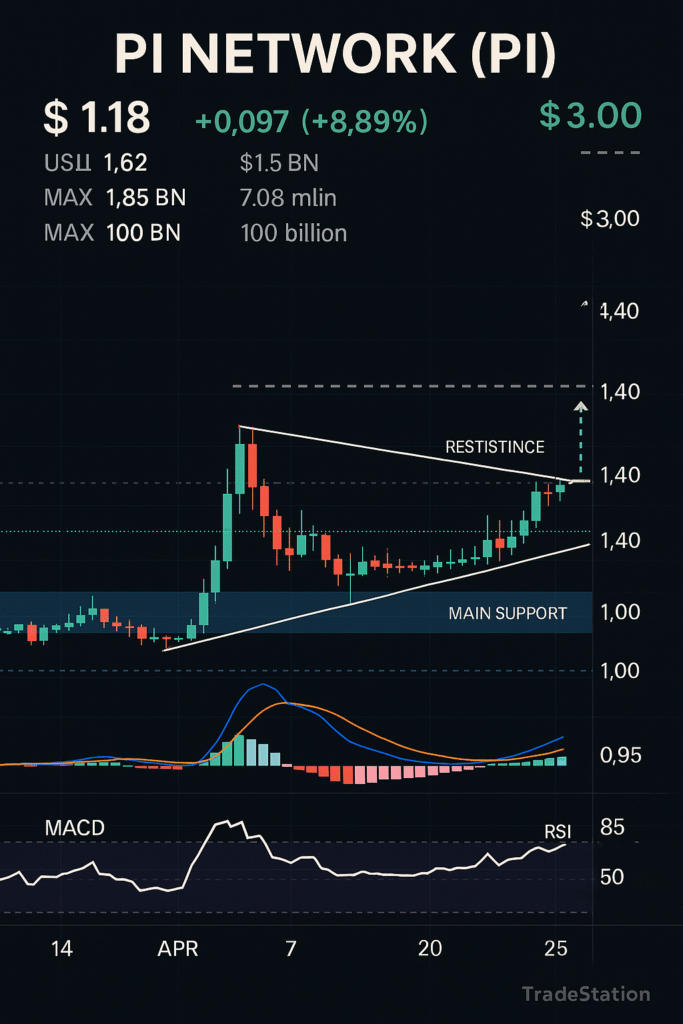
Task: Select the current price $ 1.18
Action: point(97,118)
